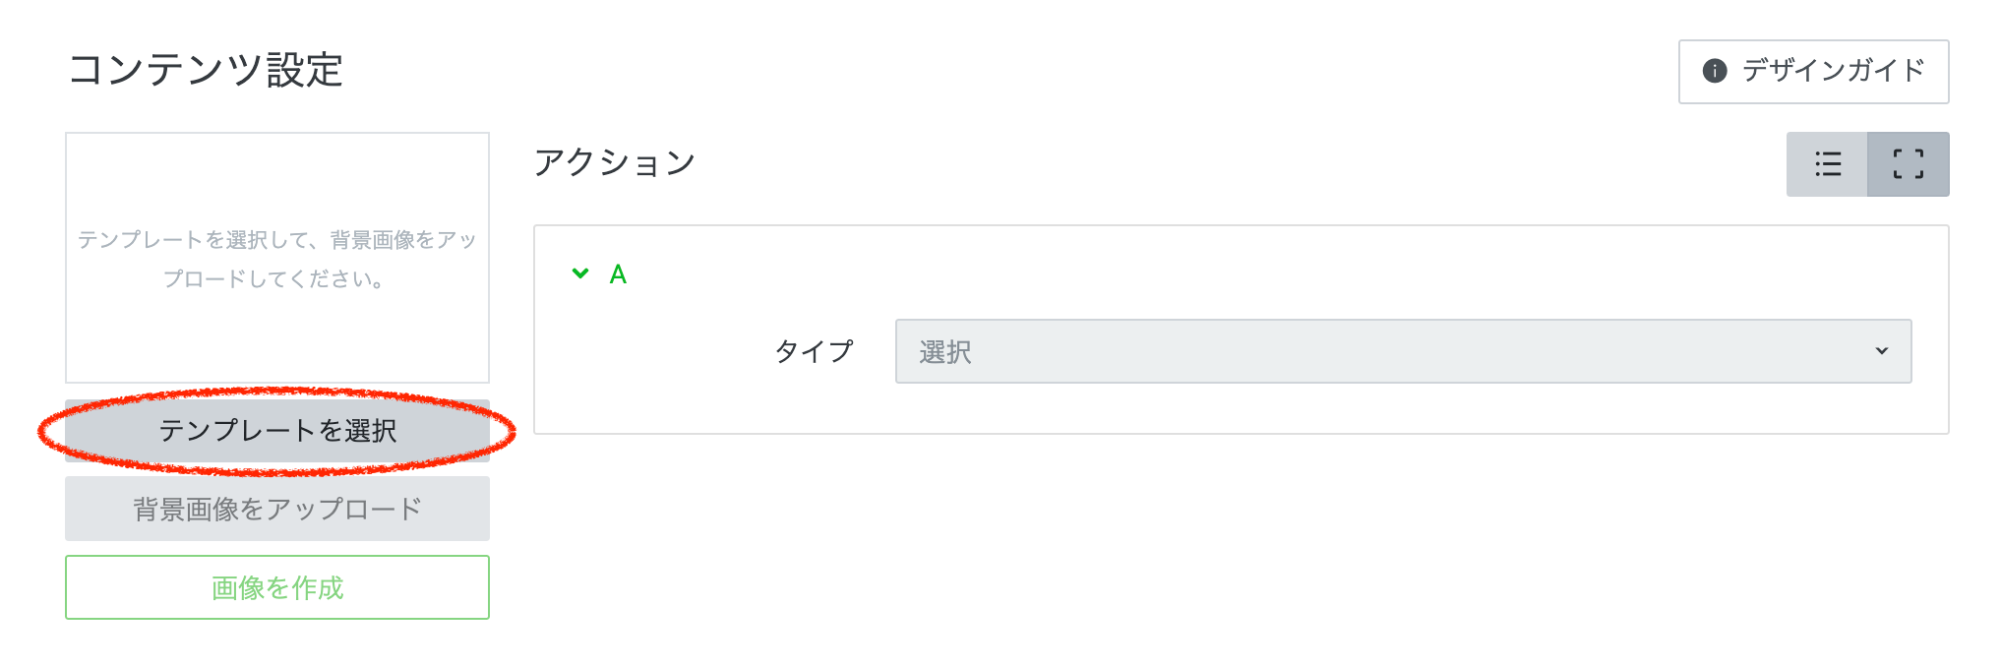The image size is (1999, 666).
Task: Toggle the list/frame view switcher group
Action: click(1867, 164)
